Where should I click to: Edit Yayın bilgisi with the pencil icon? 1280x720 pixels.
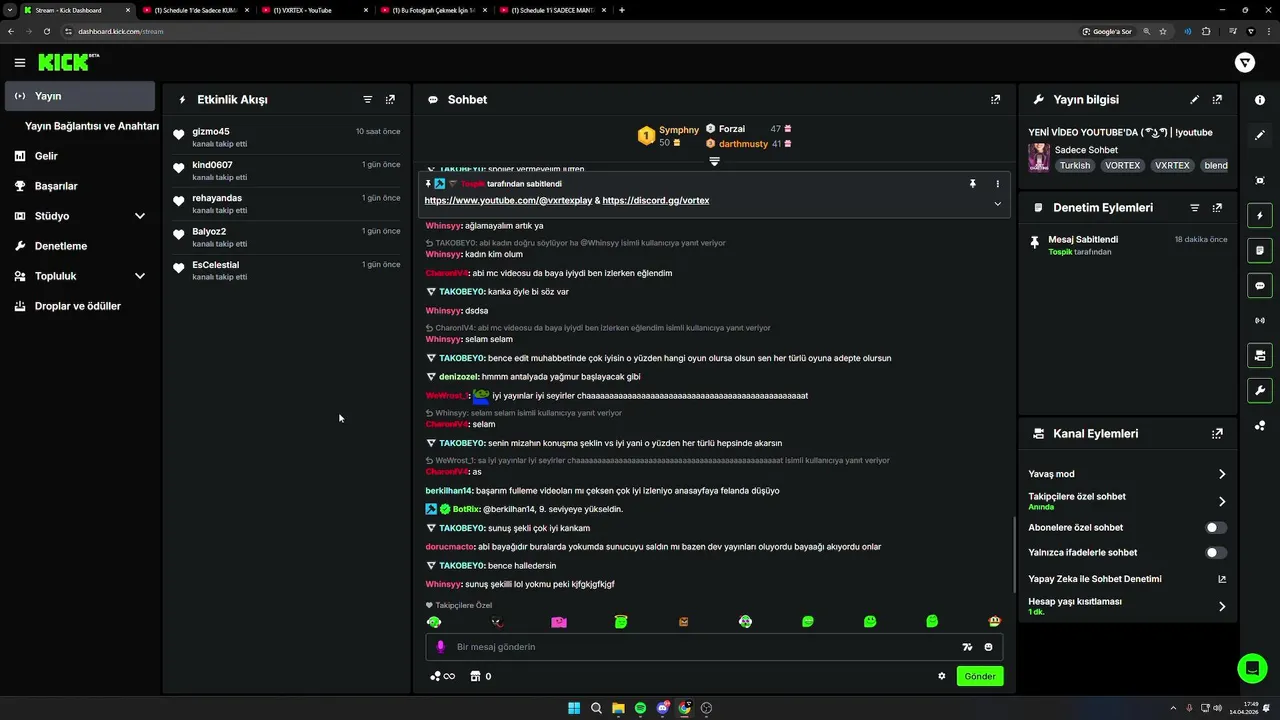coord(1195,100)
